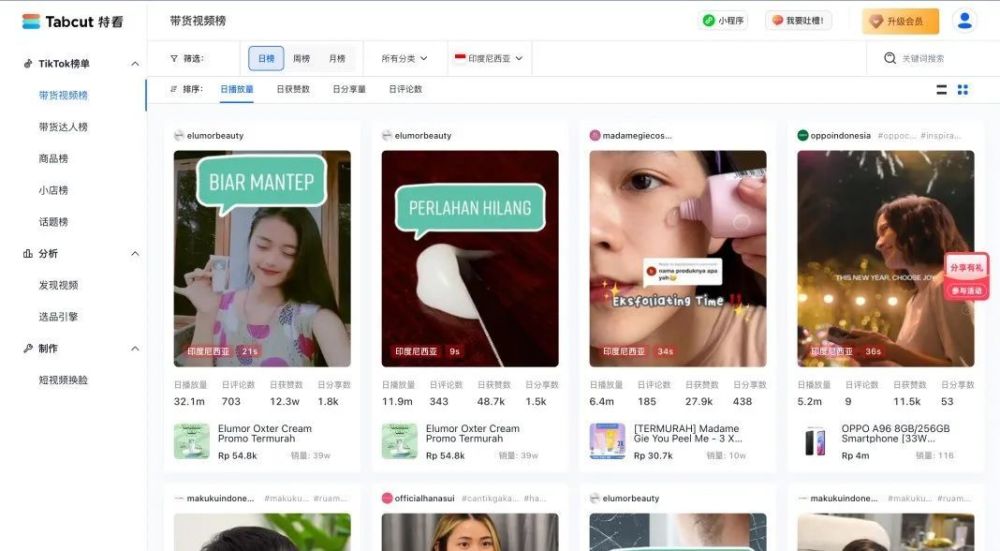Switch to list view layout icon
Image resolution: width=1000 pixels, height=551 pixels.
click(x=941, y=89)
